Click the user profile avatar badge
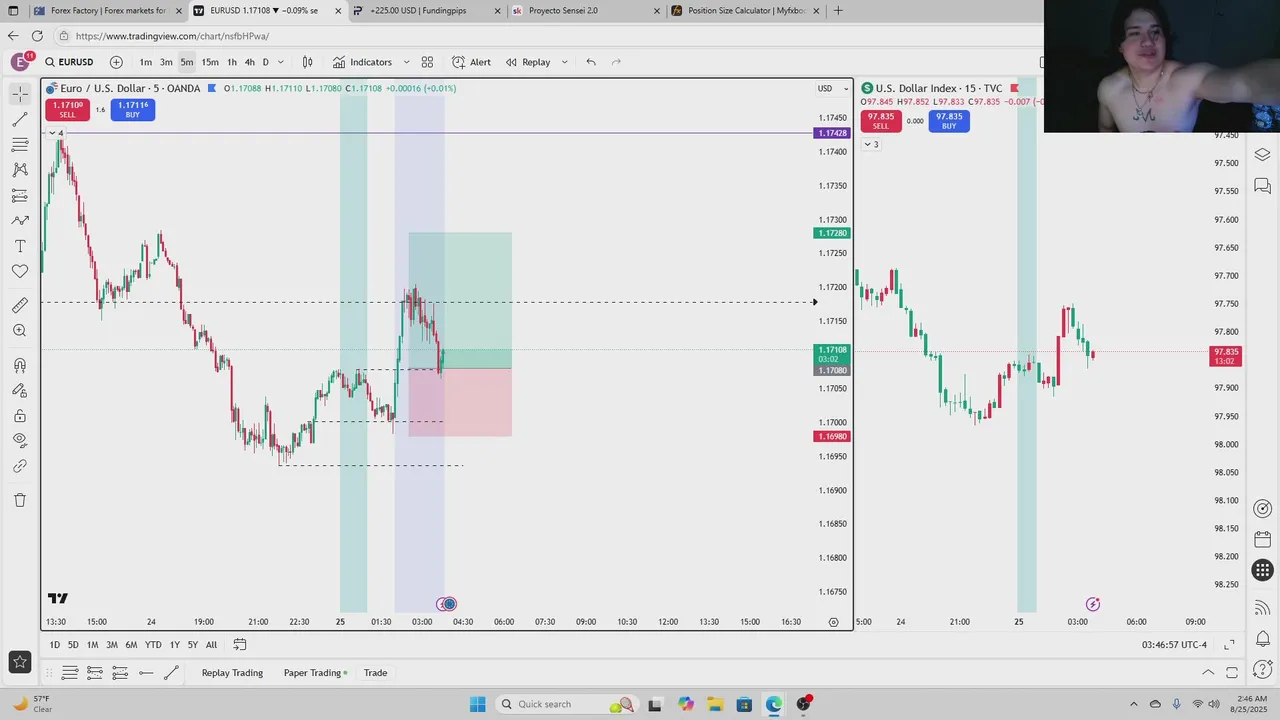The width and height of the screenshot is (1280, 720). pos(20,62)
